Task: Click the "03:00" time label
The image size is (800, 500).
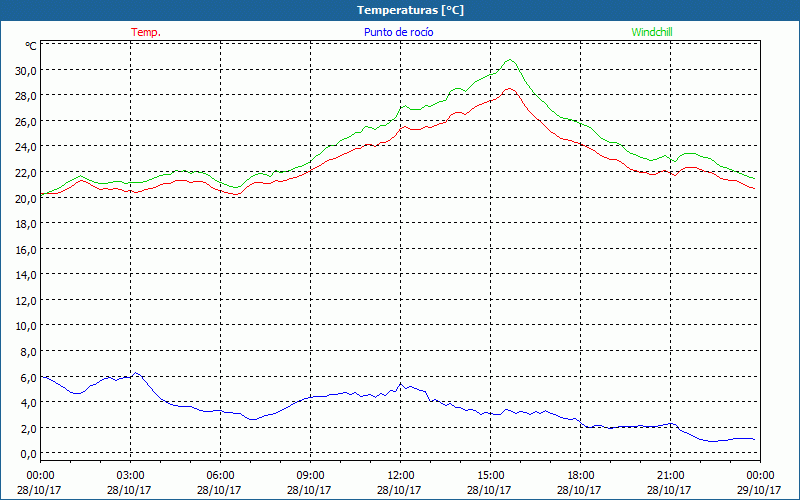Action: [x=131, y=476]
